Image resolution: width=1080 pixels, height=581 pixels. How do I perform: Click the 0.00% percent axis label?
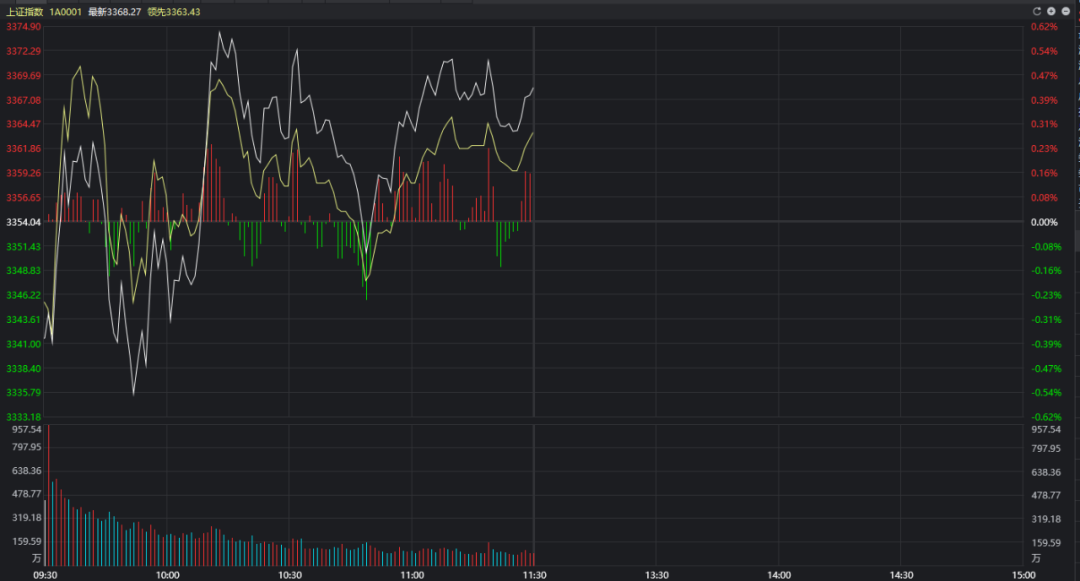click(1044, 222)
